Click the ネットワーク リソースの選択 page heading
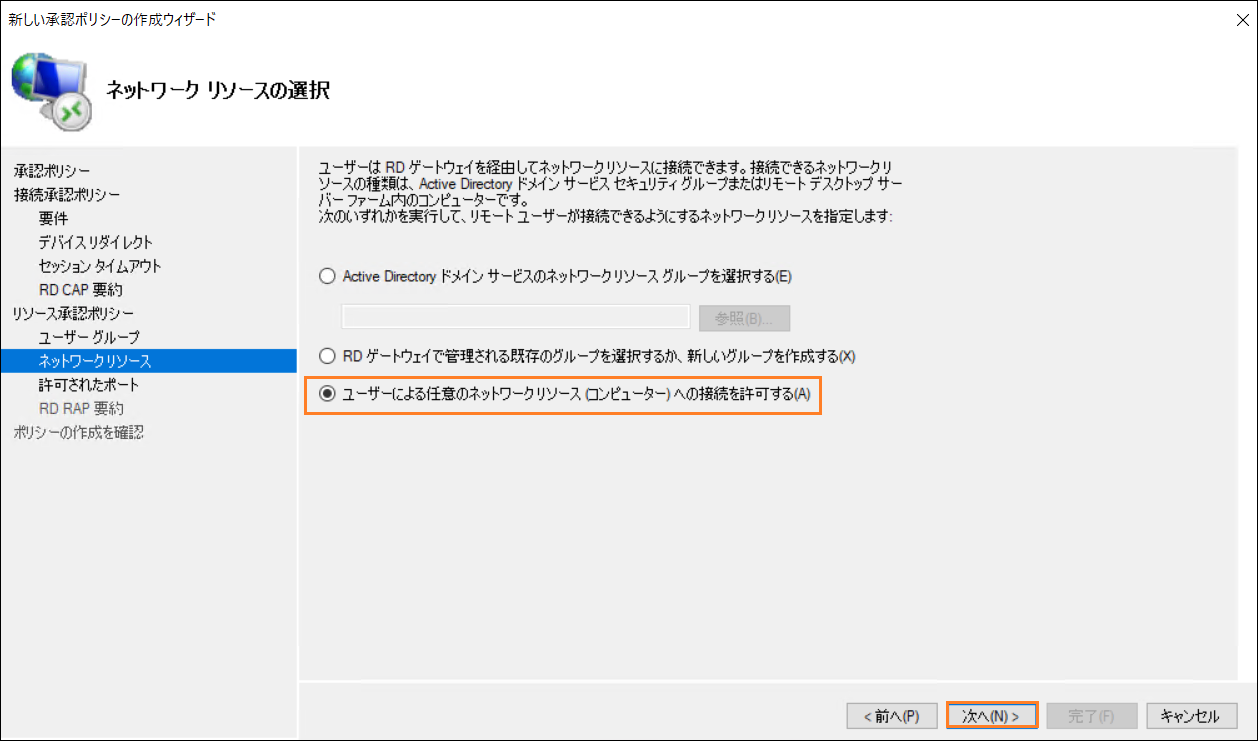Viewport: 1258px width, 741px height. coord(218,91)
